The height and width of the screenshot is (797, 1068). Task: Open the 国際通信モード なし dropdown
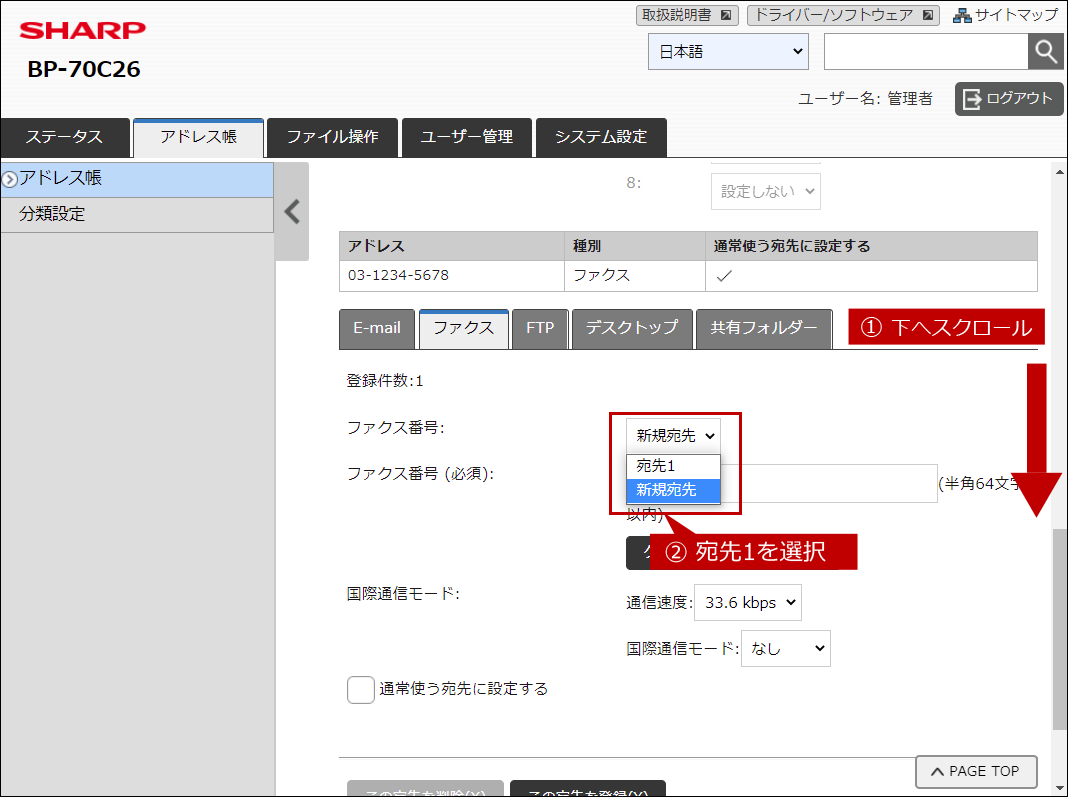pyautogui.click(x=785, y=648)
